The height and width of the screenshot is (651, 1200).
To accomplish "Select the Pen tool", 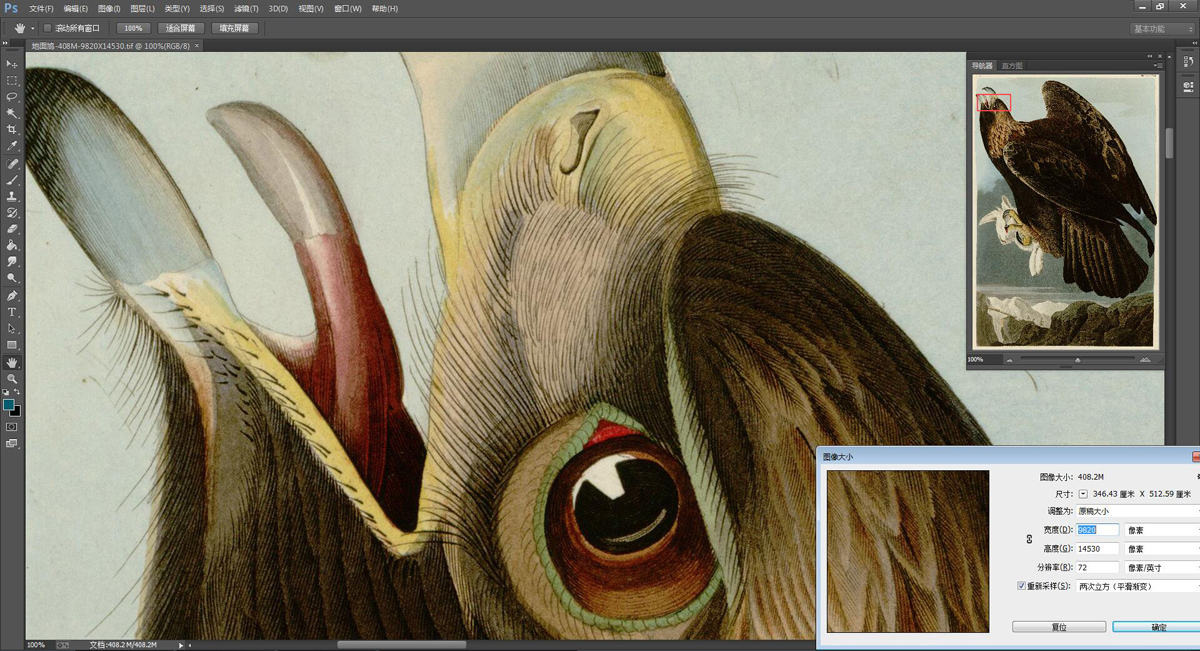I will click(12, 296).
